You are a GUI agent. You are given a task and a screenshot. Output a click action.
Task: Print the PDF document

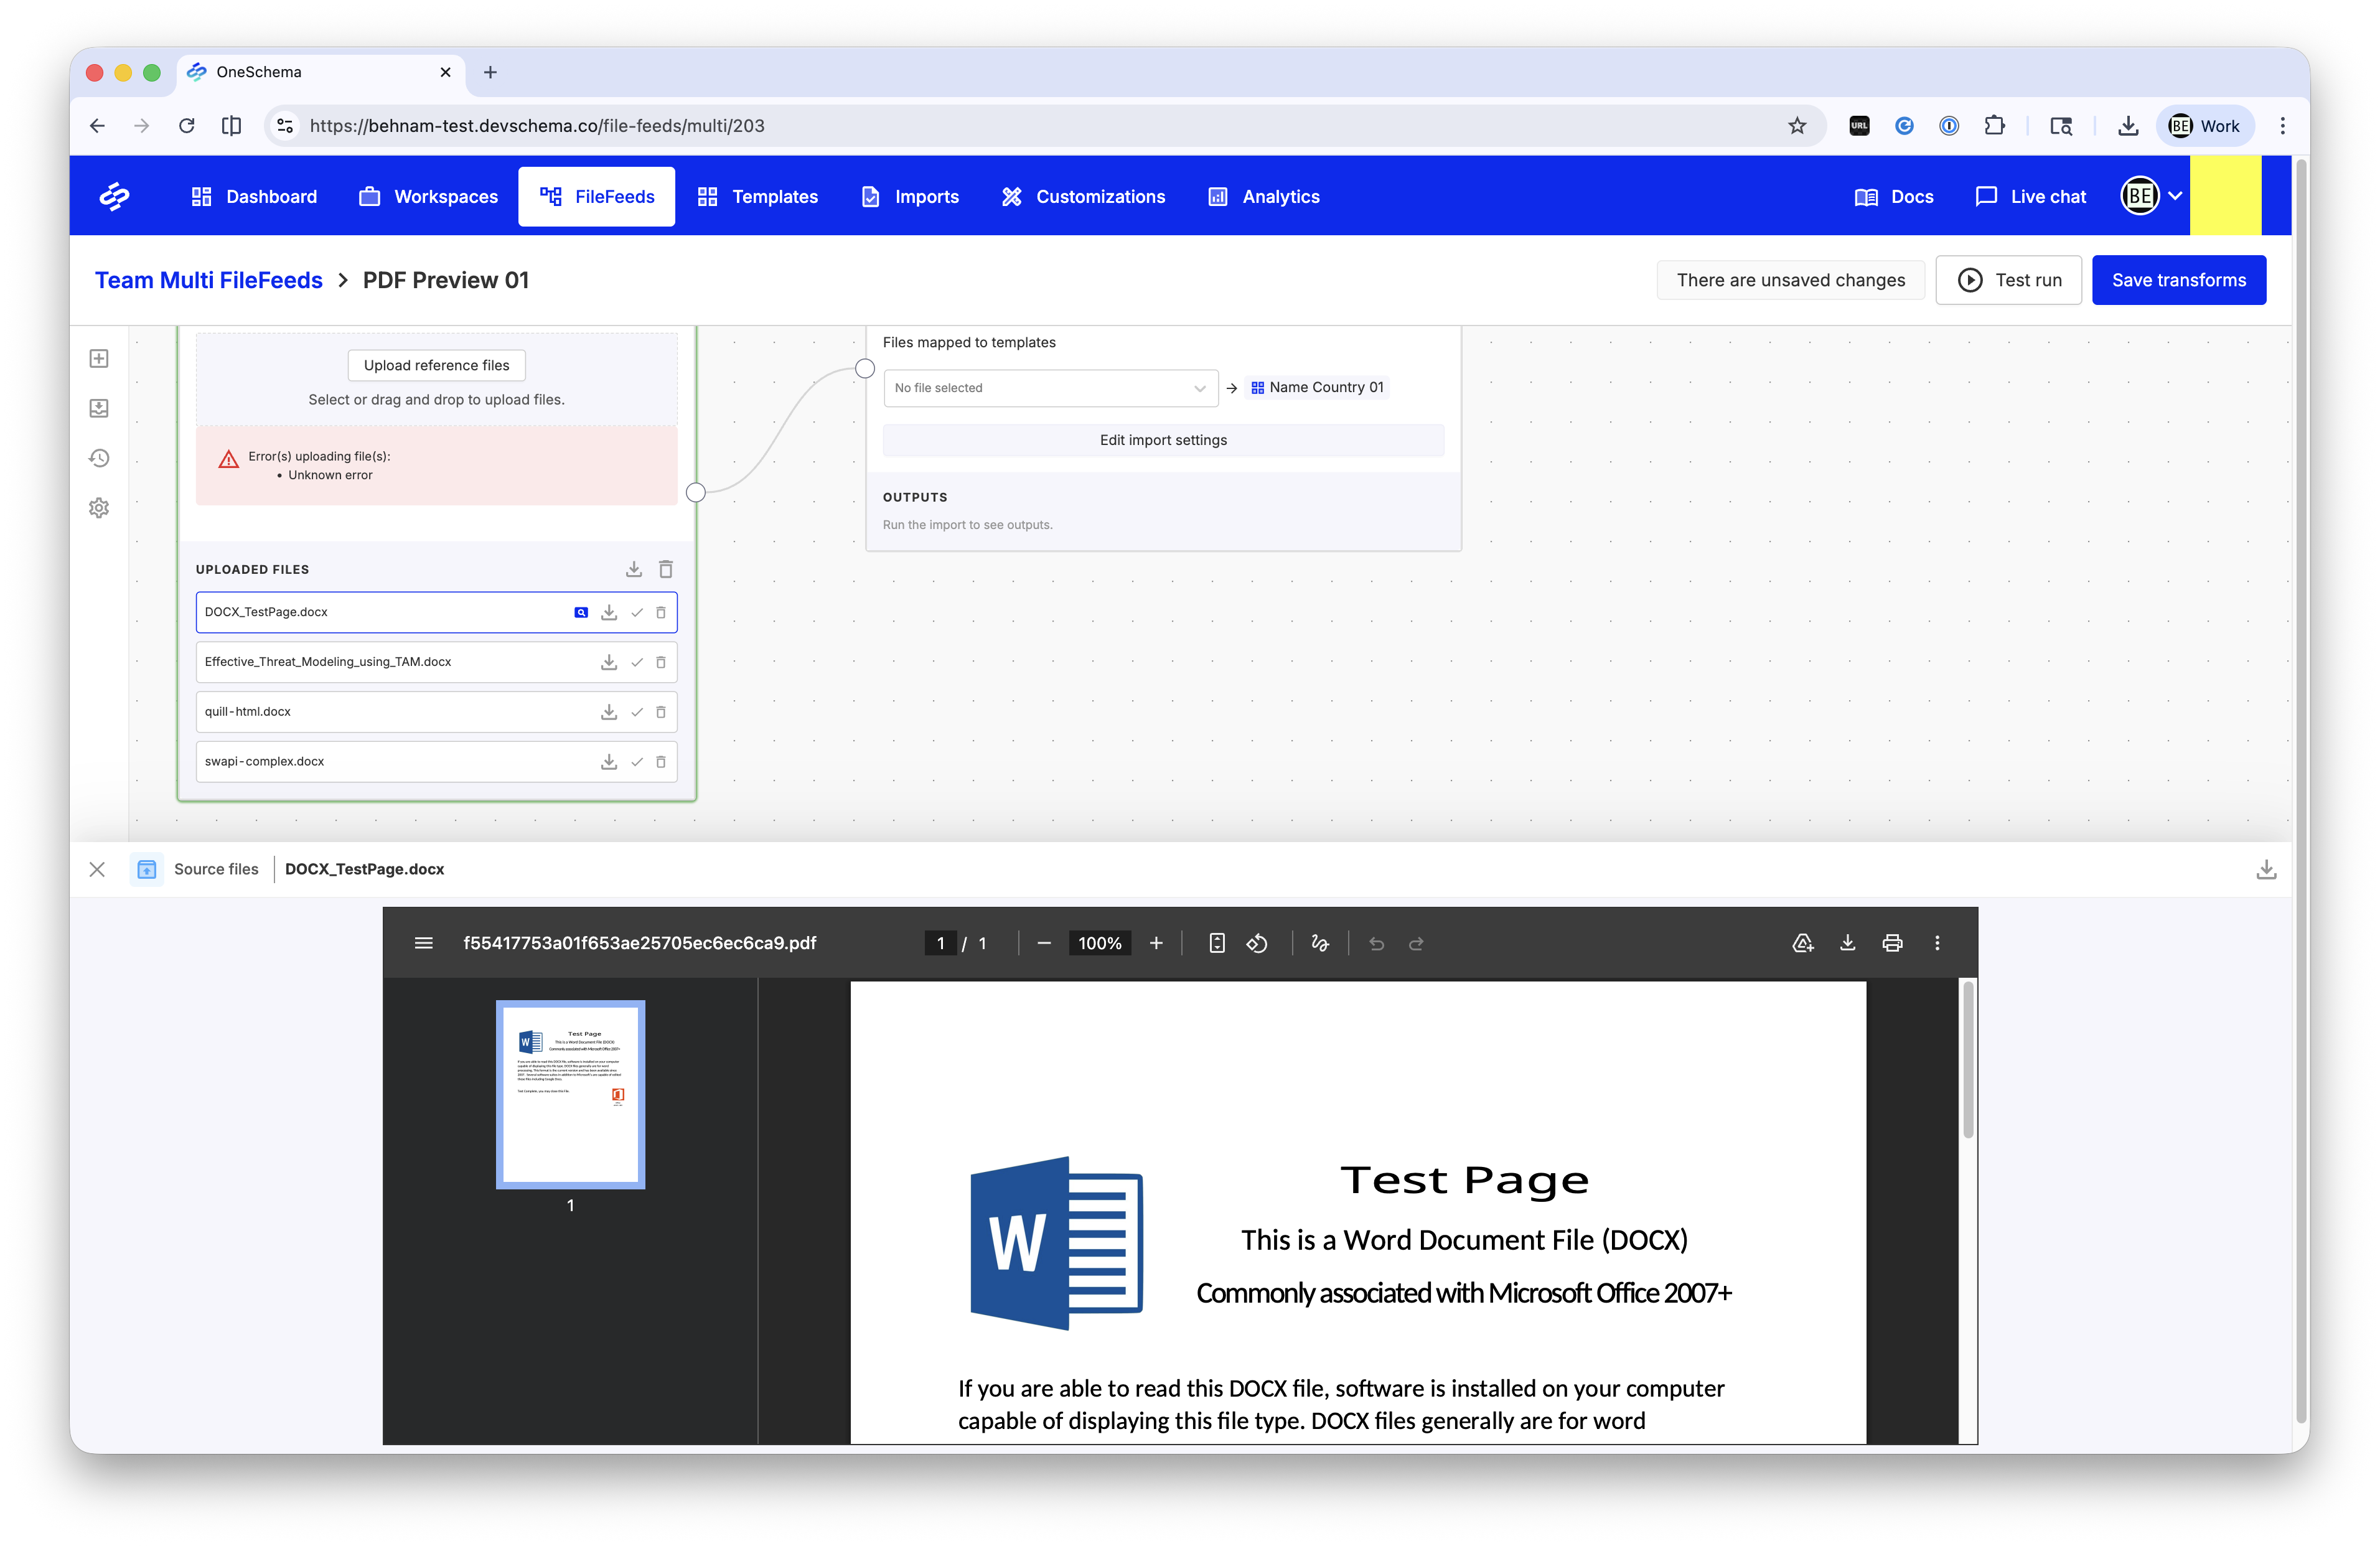1892,943
